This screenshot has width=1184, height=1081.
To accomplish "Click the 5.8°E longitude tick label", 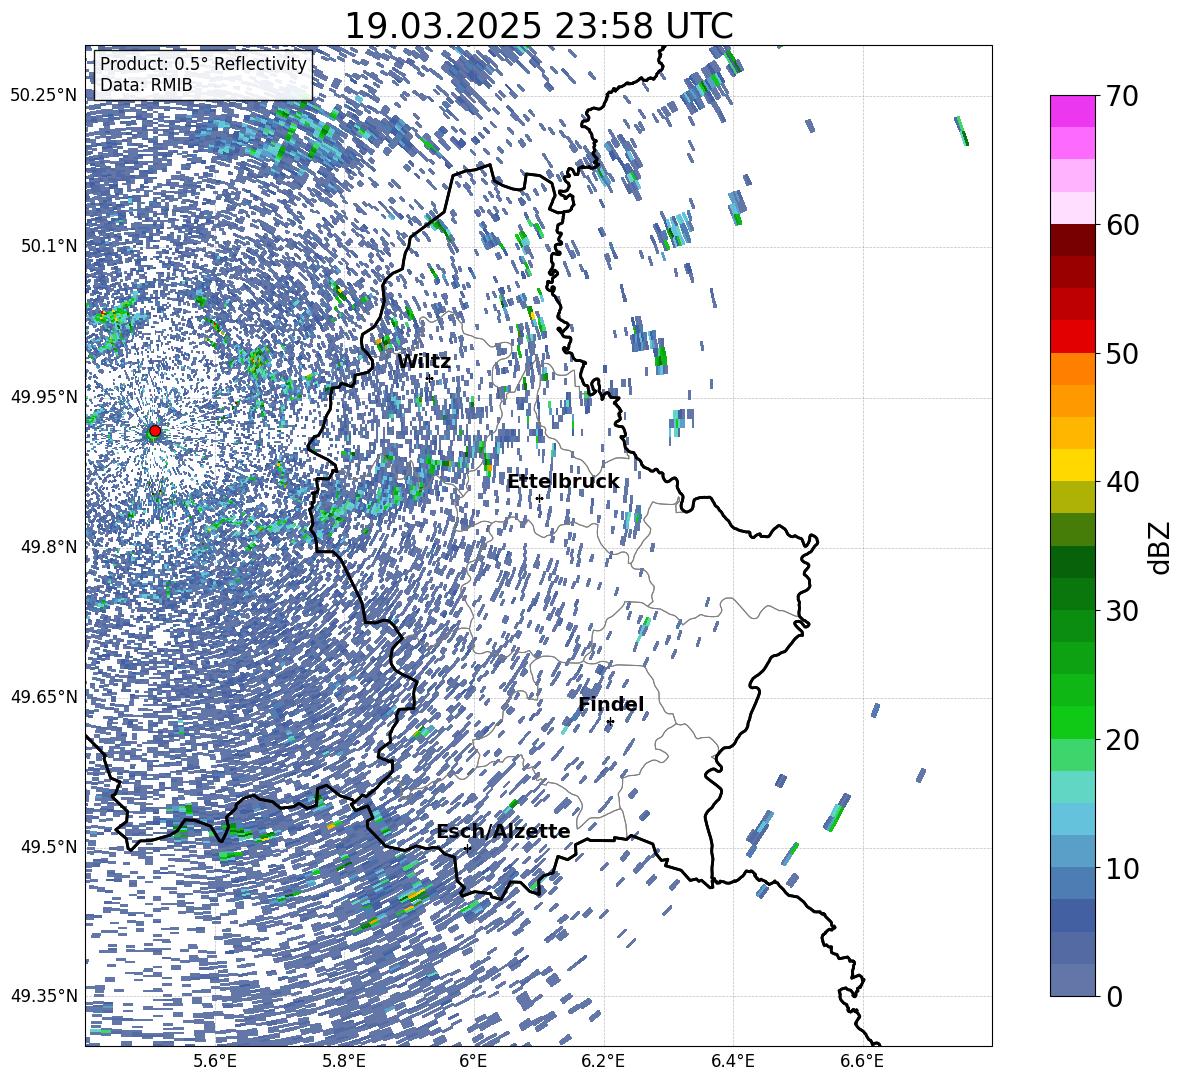I will coord(344,1061).
